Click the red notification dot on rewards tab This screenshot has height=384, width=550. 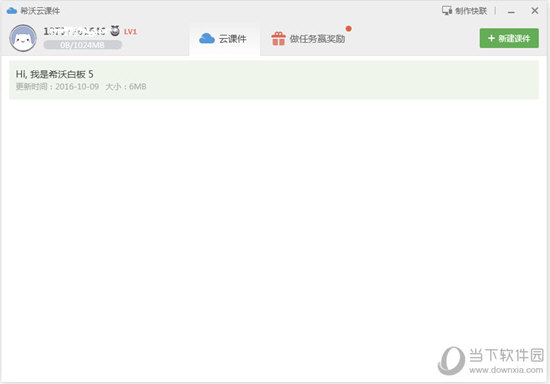[348, 28]
